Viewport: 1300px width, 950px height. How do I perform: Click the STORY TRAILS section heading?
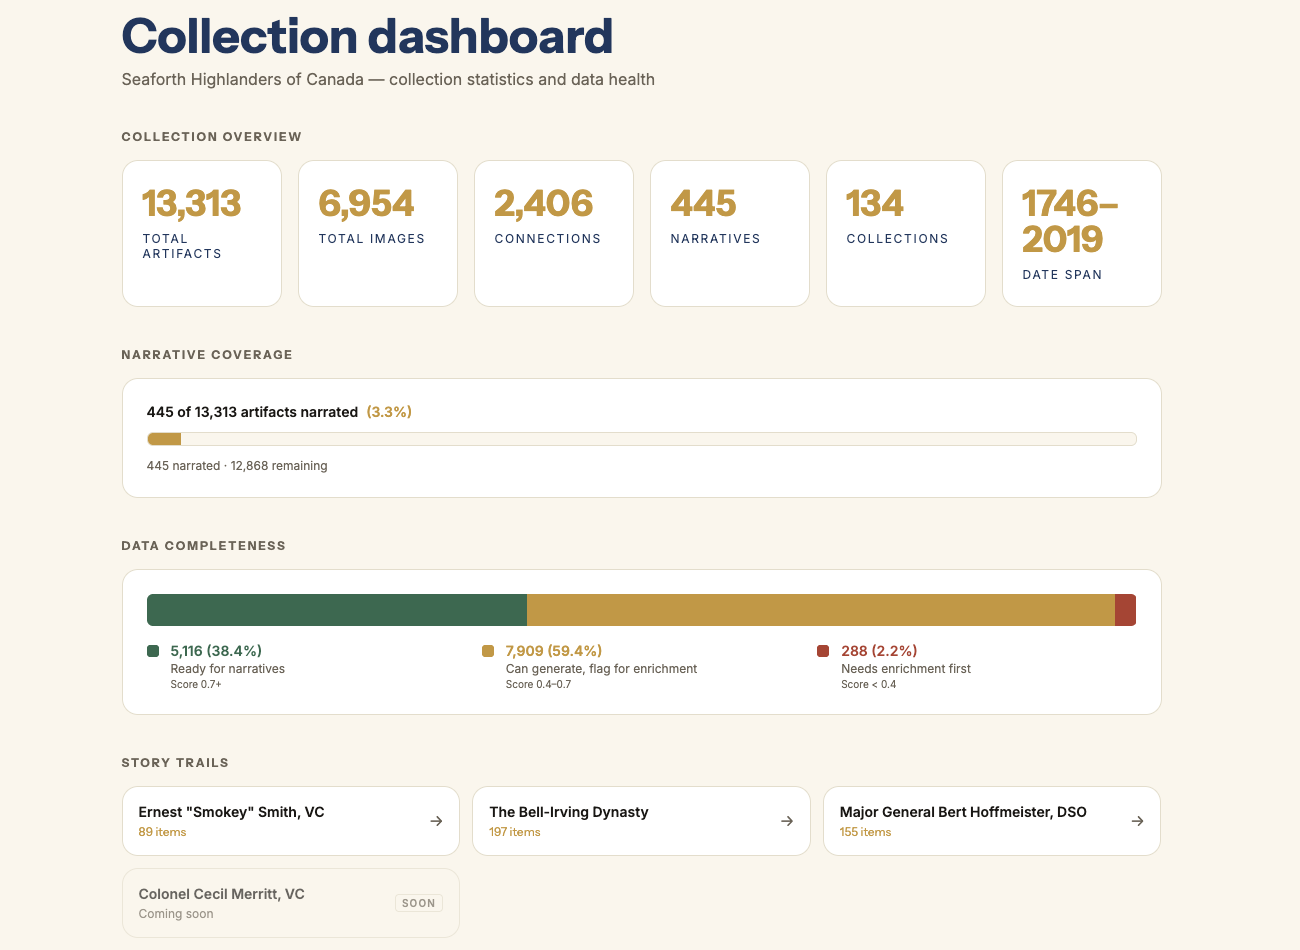tap(175, 763)
